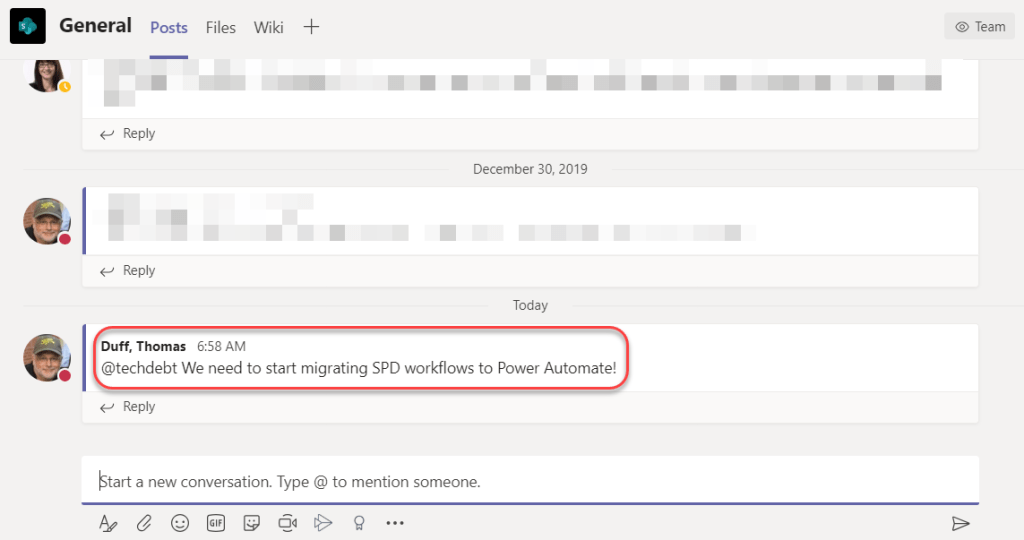Open the Files tab
Image resolution: width=1024 pixels, height=540 pixels.
221,27
